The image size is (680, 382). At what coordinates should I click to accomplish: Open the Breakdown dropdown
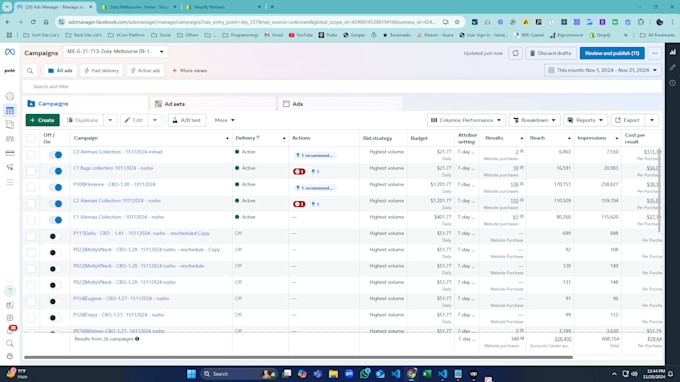(534, 120)
